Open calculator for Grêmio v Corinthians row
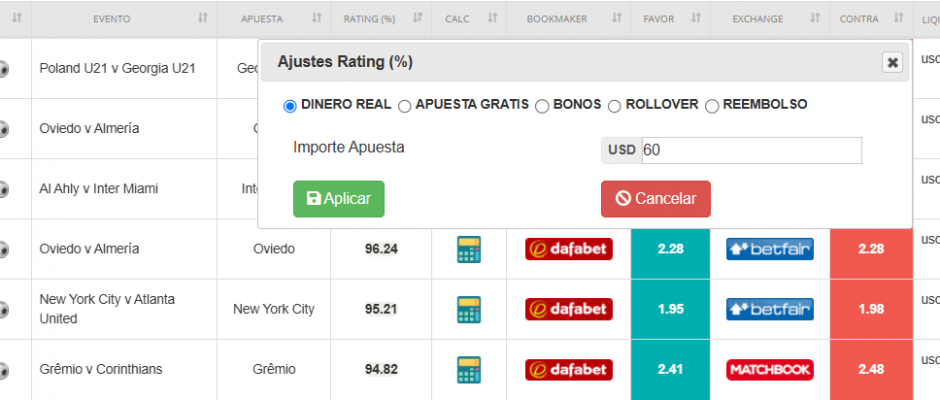Viewport: 940px width, 400px height. [x=468, y=369]
